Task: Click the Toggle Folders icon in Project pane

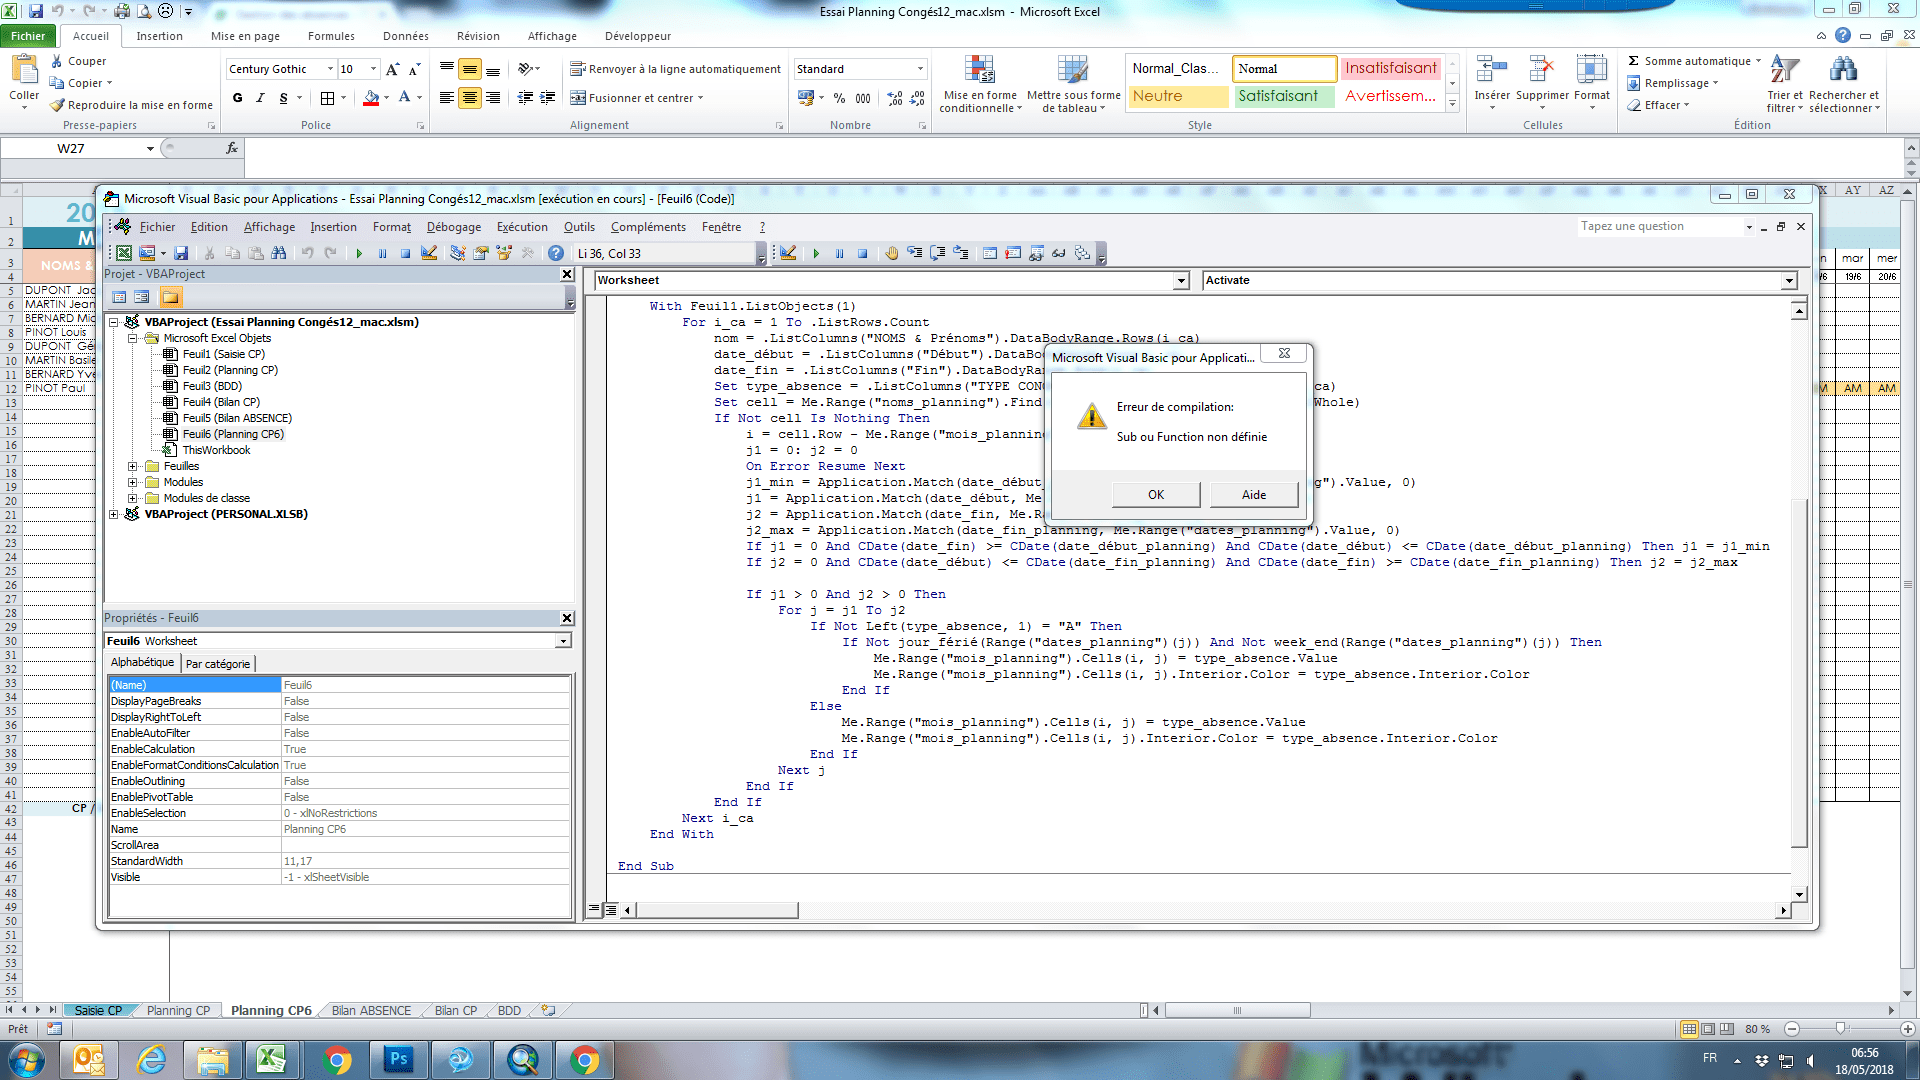Action: coord(170,297)
